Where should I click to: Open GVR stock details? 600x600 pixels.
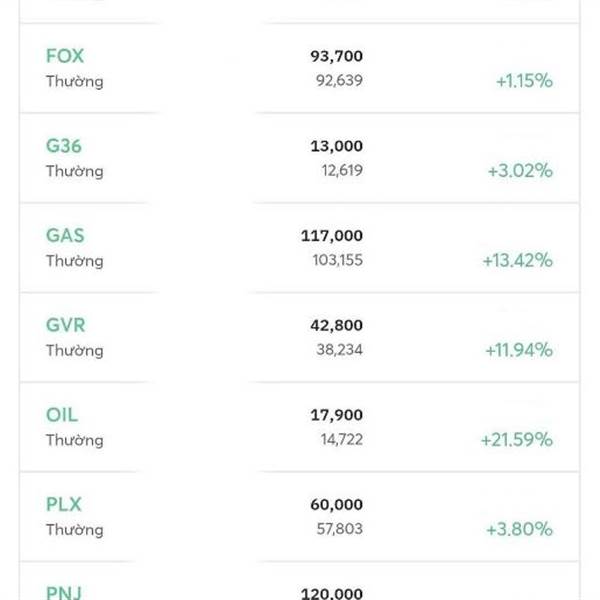pyautogui.click(x=66, y=325)
